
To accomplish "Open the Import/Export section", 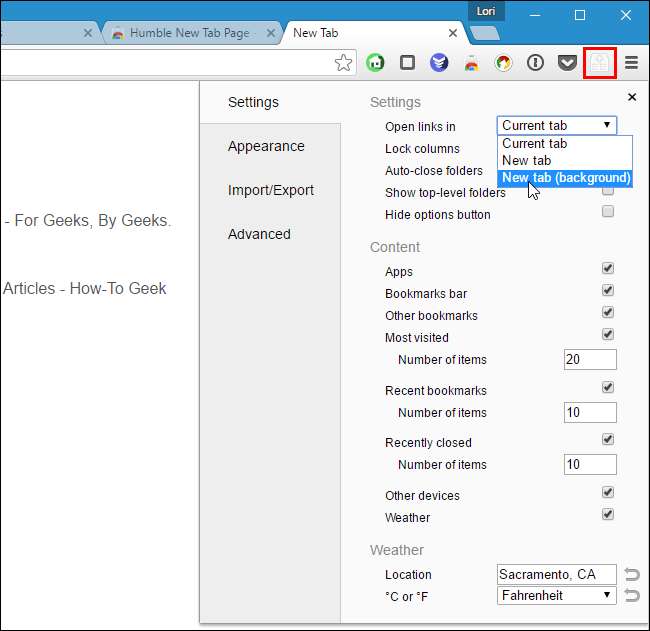I will [x=271, y=190].
